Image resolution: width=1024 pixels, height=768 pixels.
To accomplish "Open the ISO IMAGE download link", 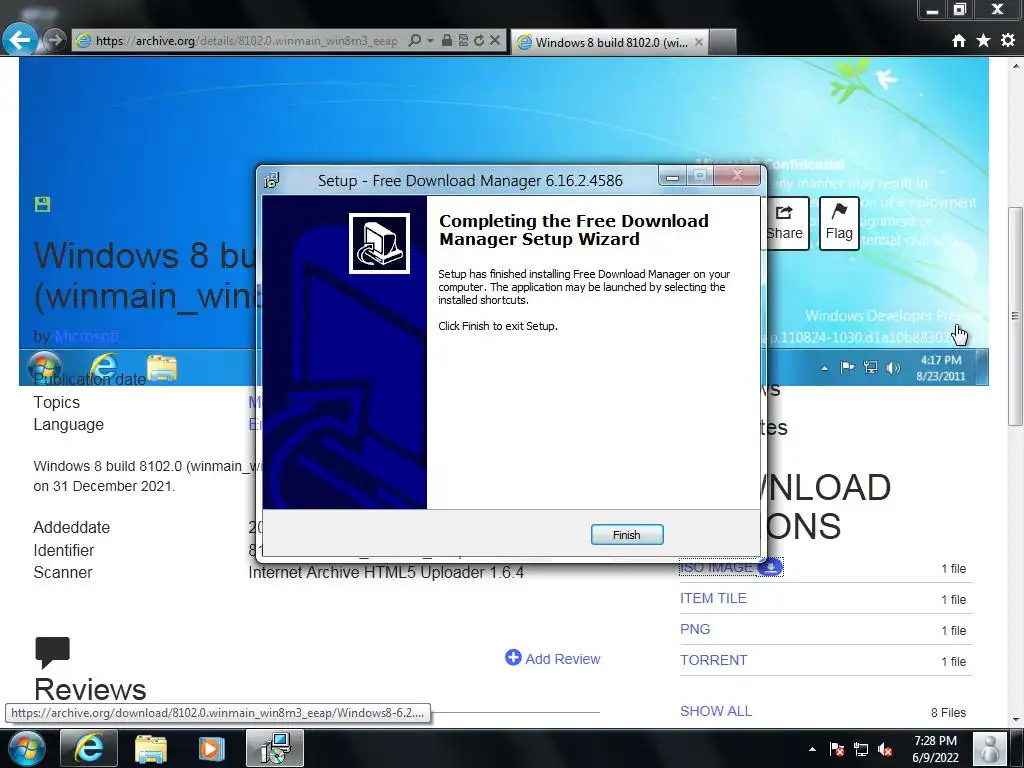I will pyautogui.click(x=717, y=568).
